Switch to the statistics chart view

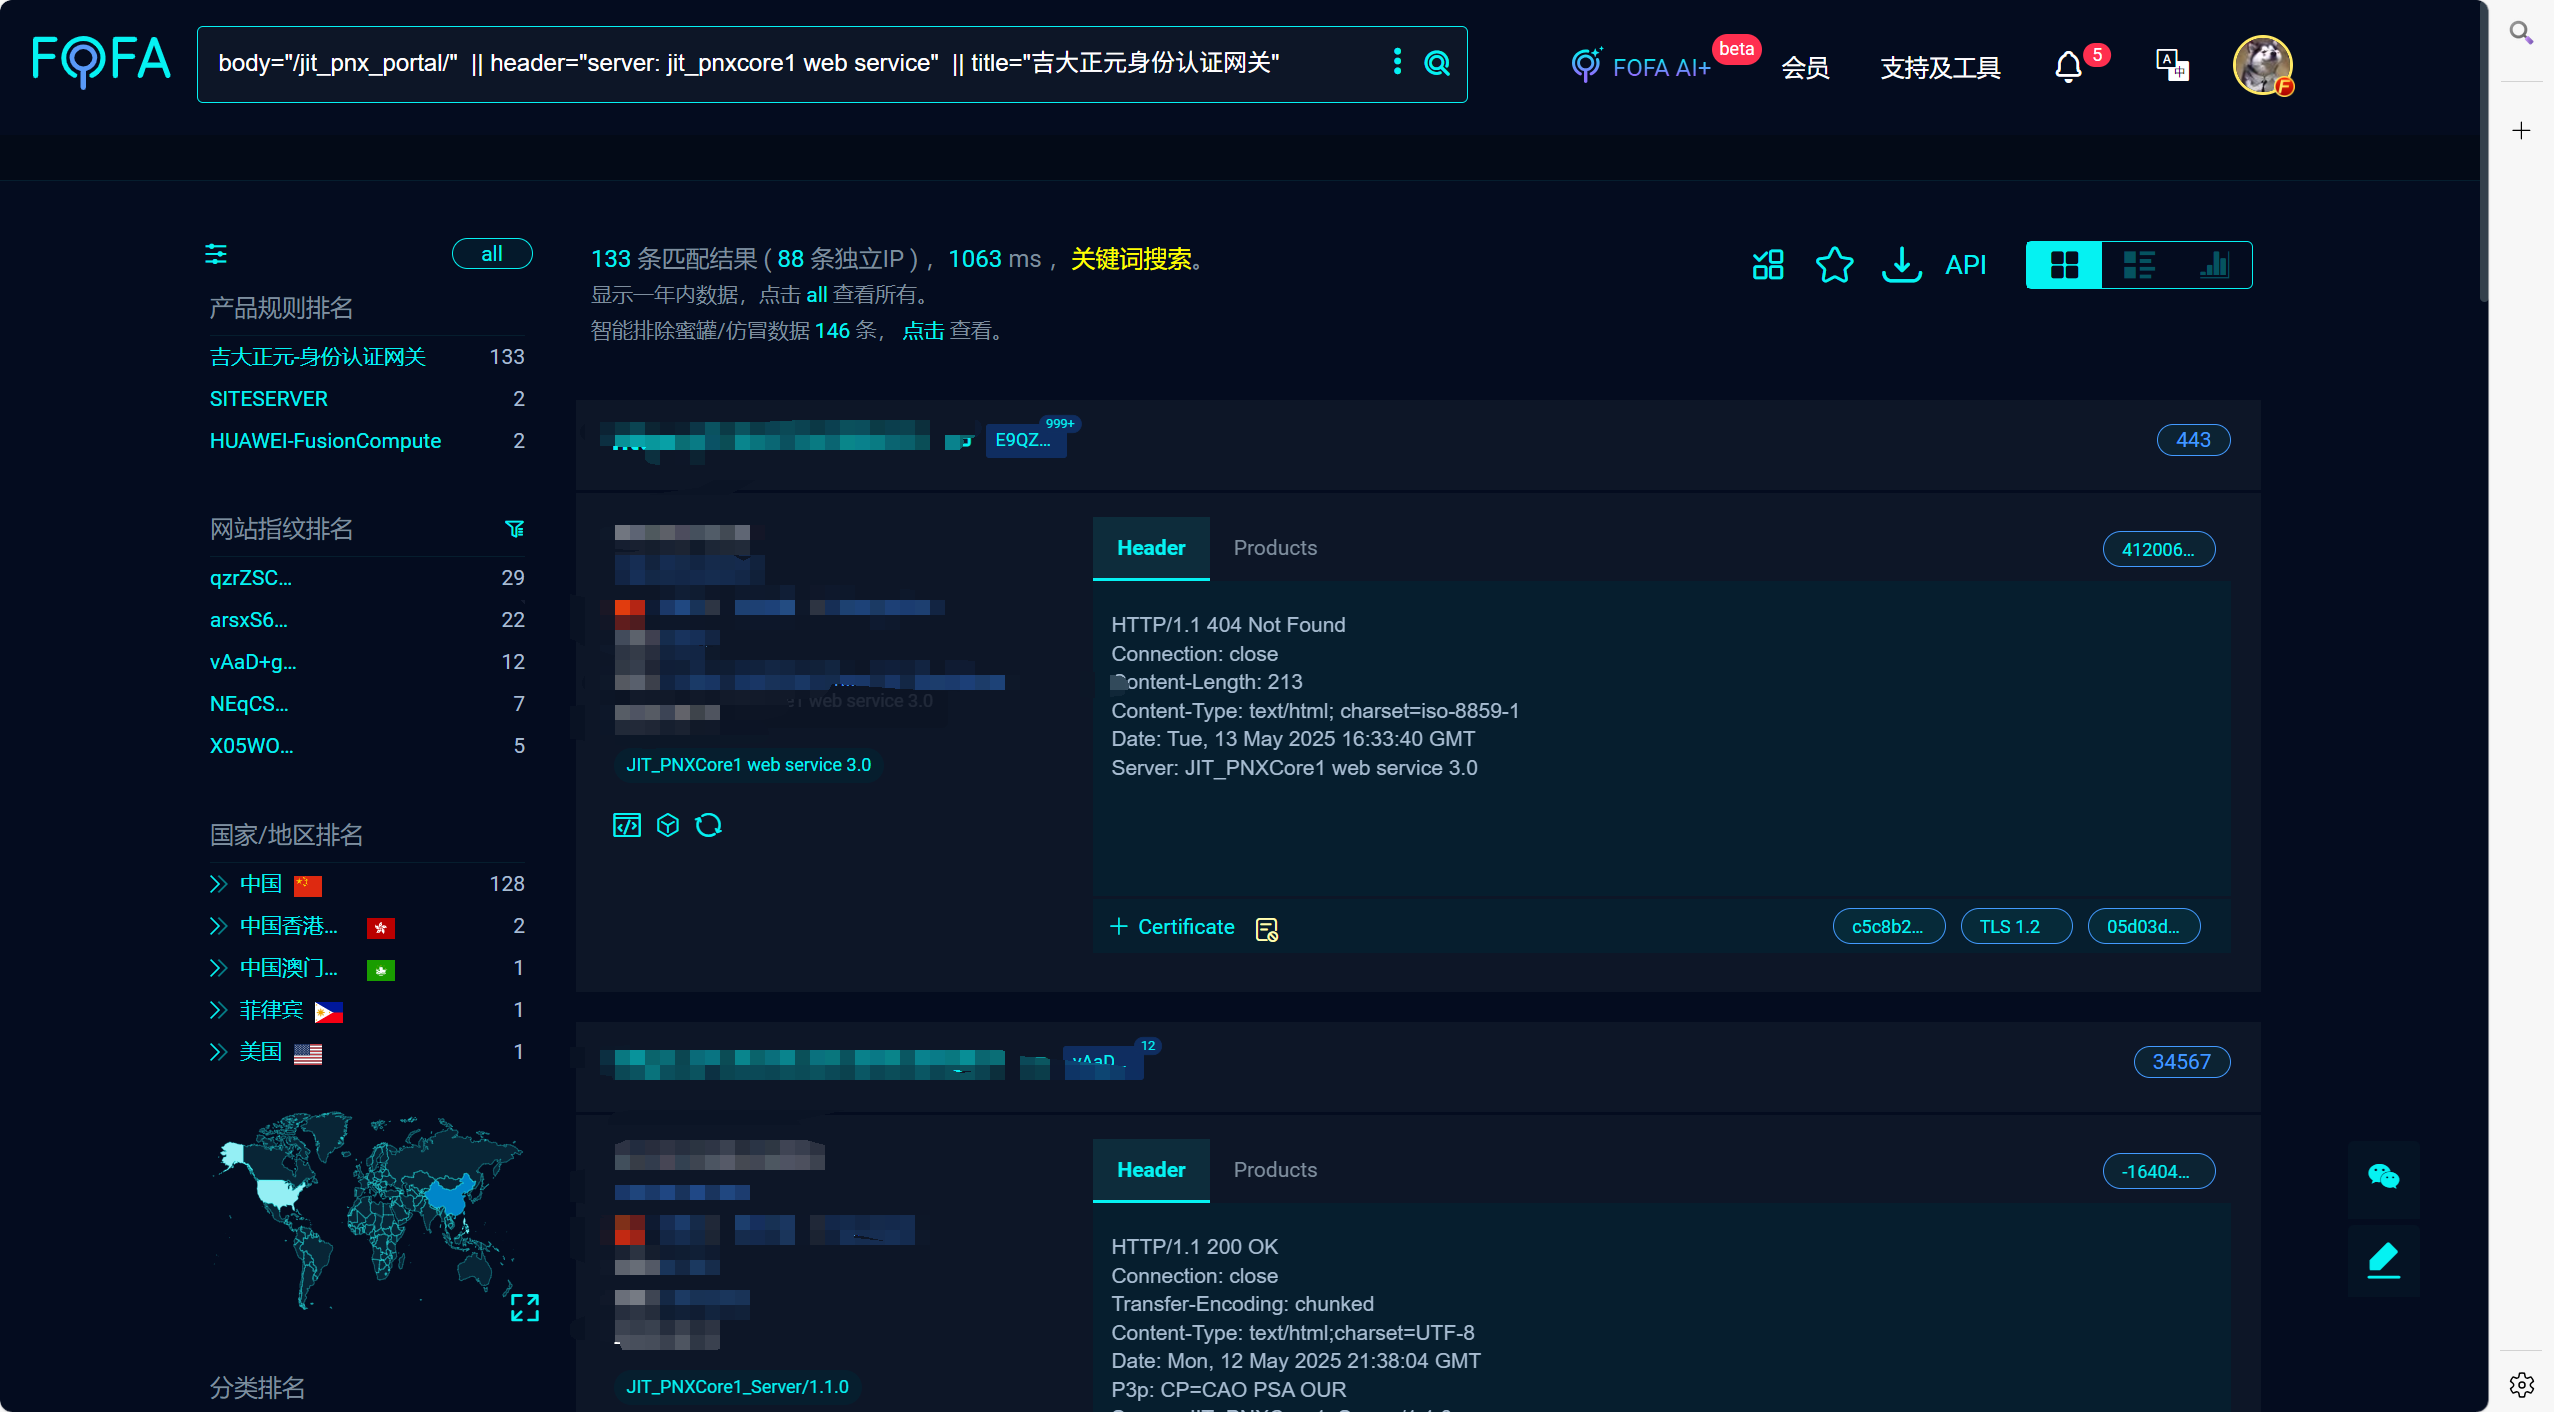pyautogui.click(x=2214, y=265)
